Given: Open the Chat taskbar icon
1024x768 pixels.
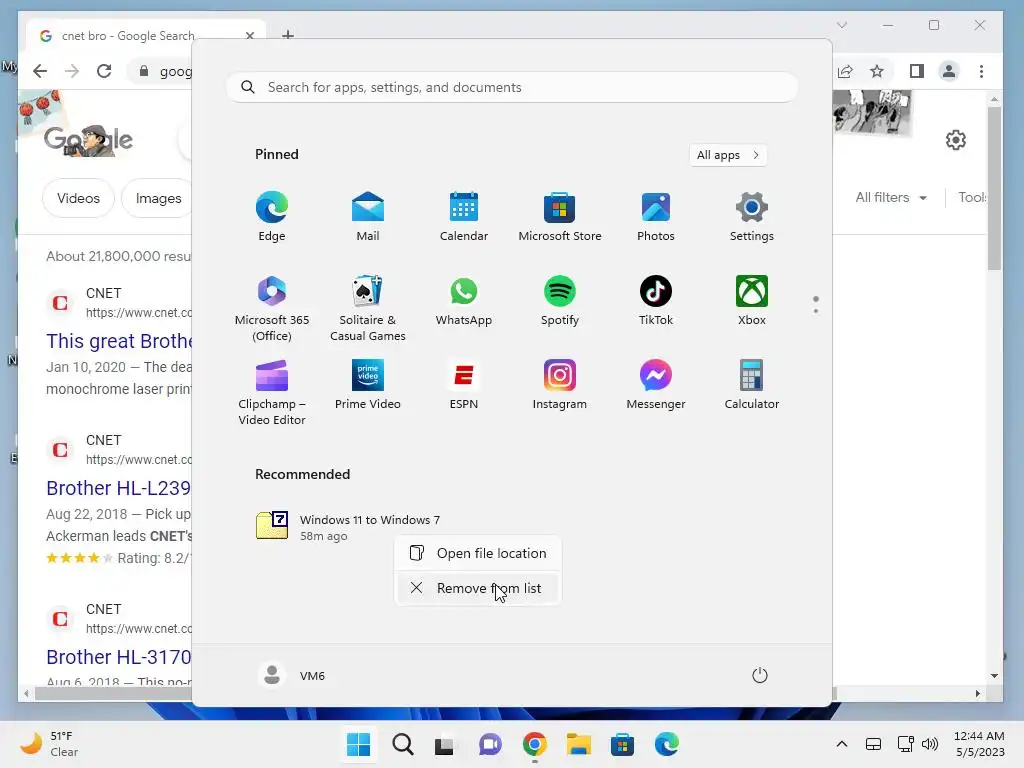Looking at the screenshot, I should [x=490, y=744].
